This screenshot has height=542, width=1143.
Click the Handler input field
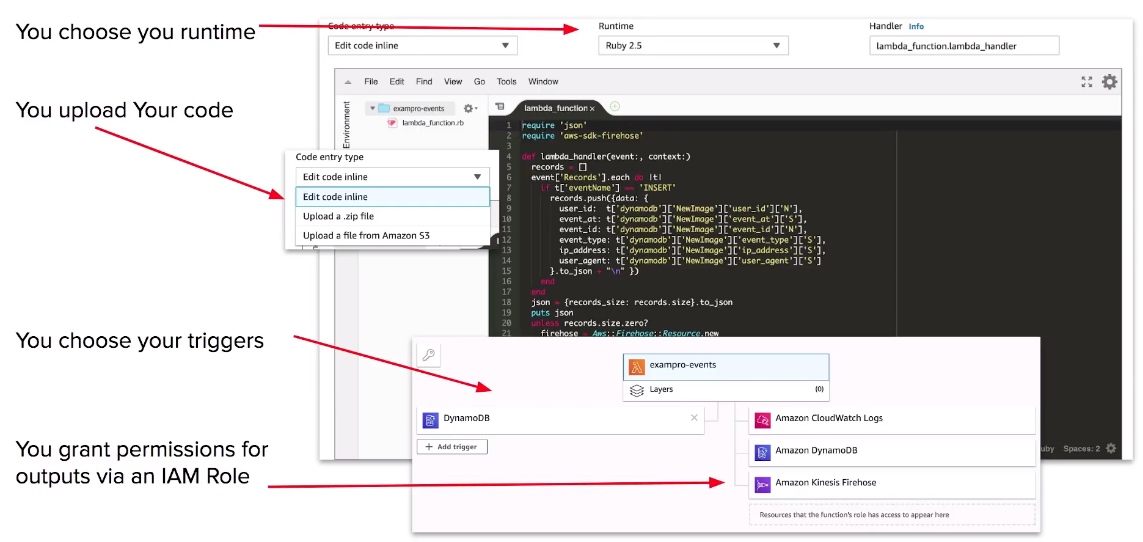[964, 45]
